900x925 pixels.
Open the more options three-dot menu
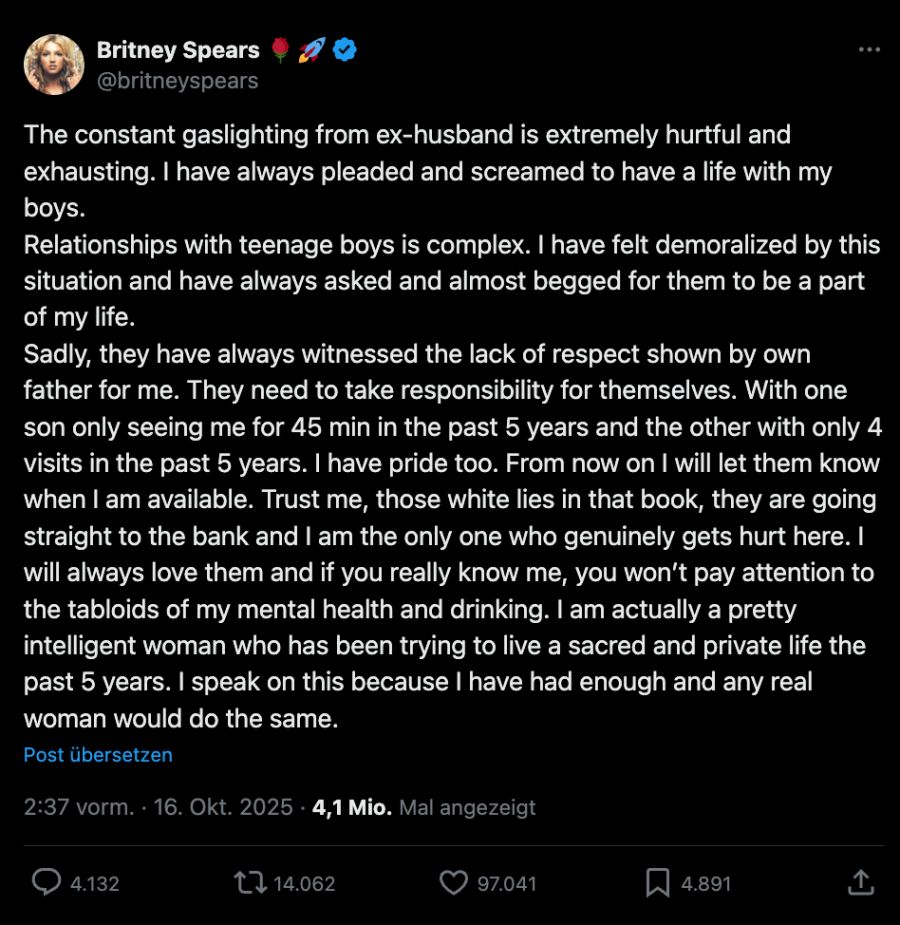pyautogui.click(x=869, y=50)
